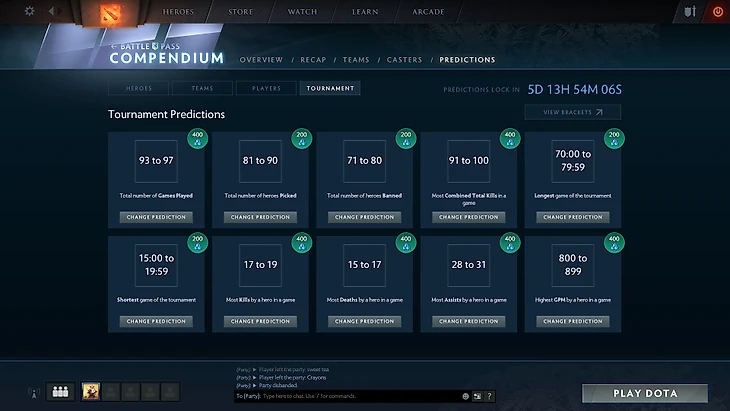This screenshot has height=411, width=730.
Task: Click the 400 points badge on Highest GPM
Action: (614, 243)
